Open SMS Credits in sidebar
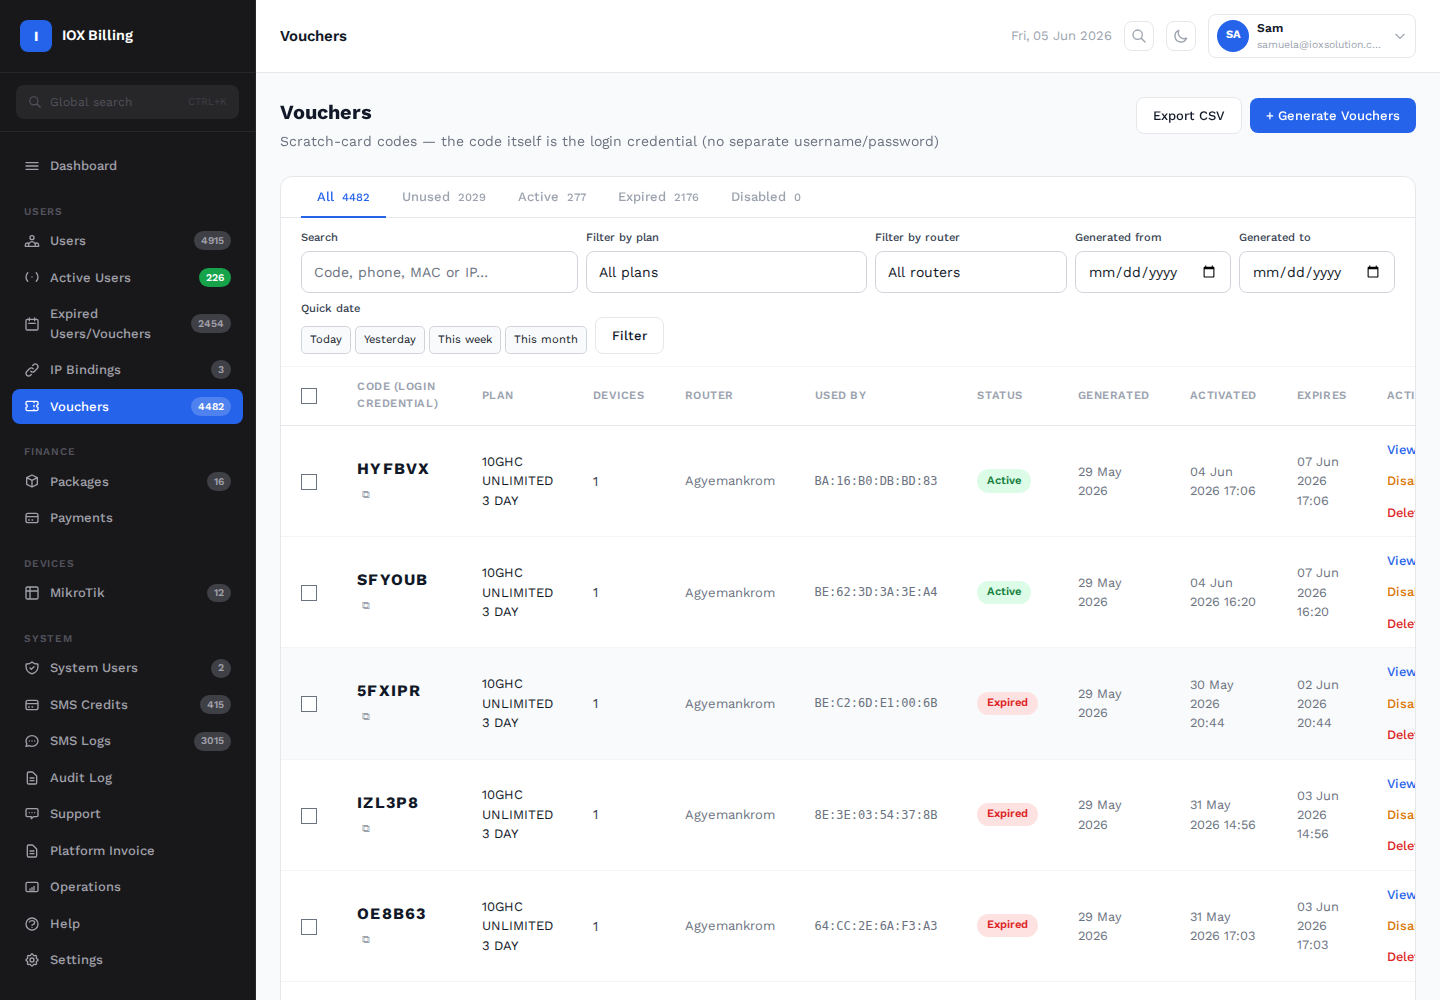Image resolution: width=1440 pixels, height=1000 pixels. click(x=127, y=705)
